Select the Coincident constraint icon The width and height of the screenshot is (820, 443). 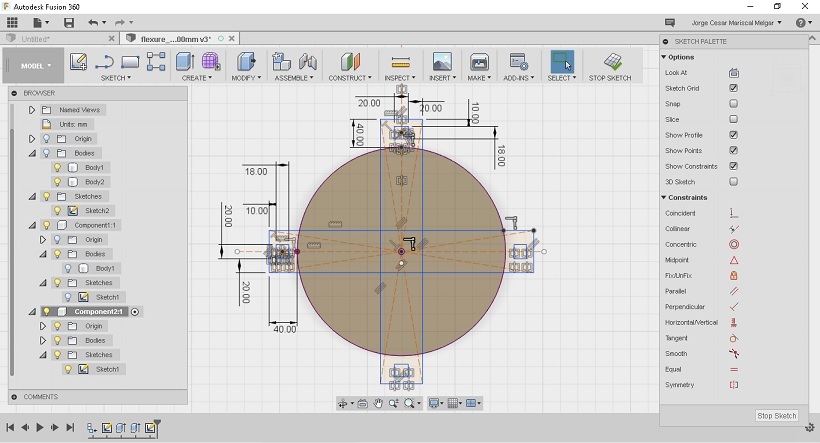pos(734,213)
